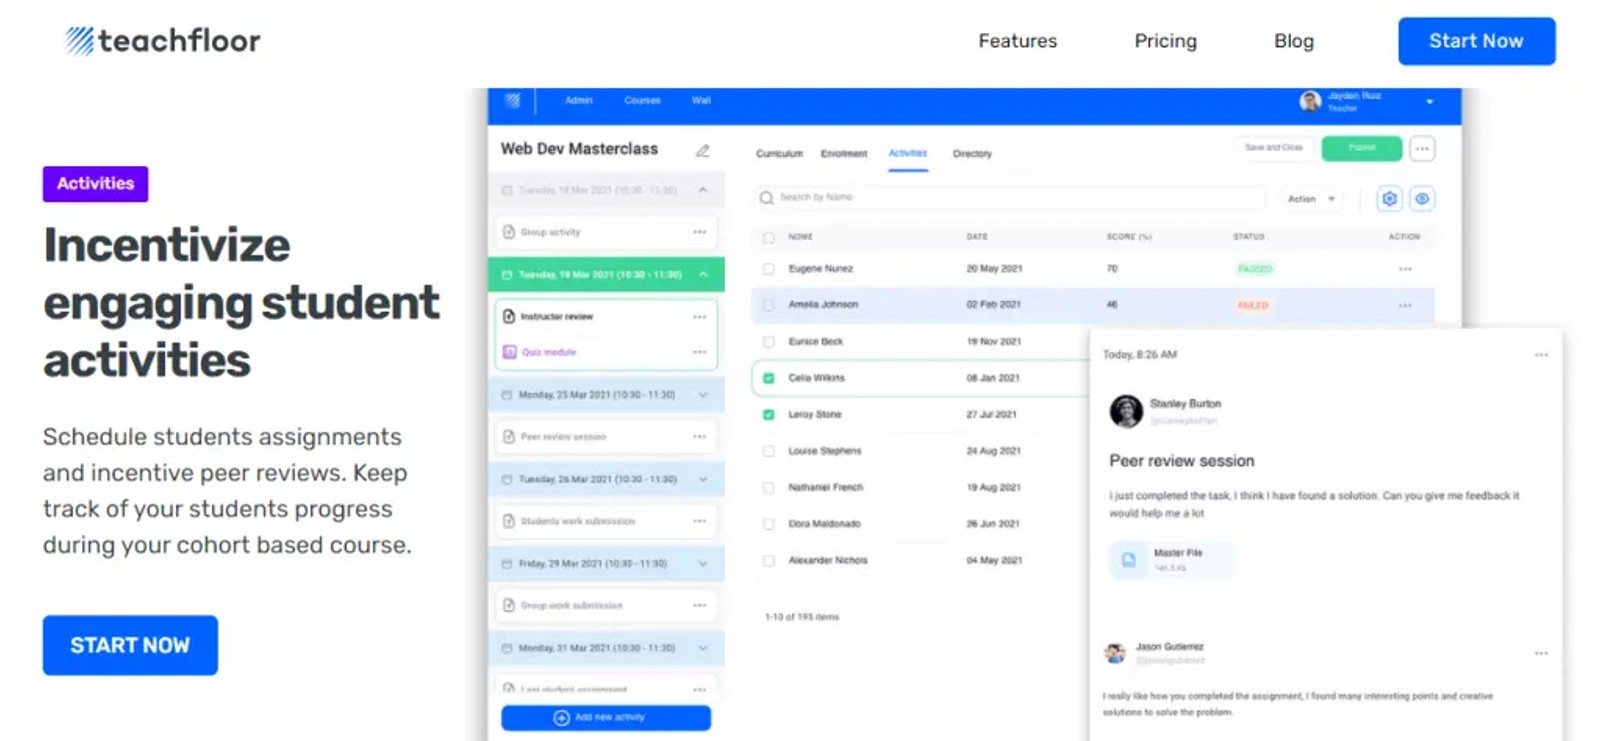The image size is (1600, 741).
Task: Open options menu for Jason Gutierrez comment
Action: [x=1541, y=653]
